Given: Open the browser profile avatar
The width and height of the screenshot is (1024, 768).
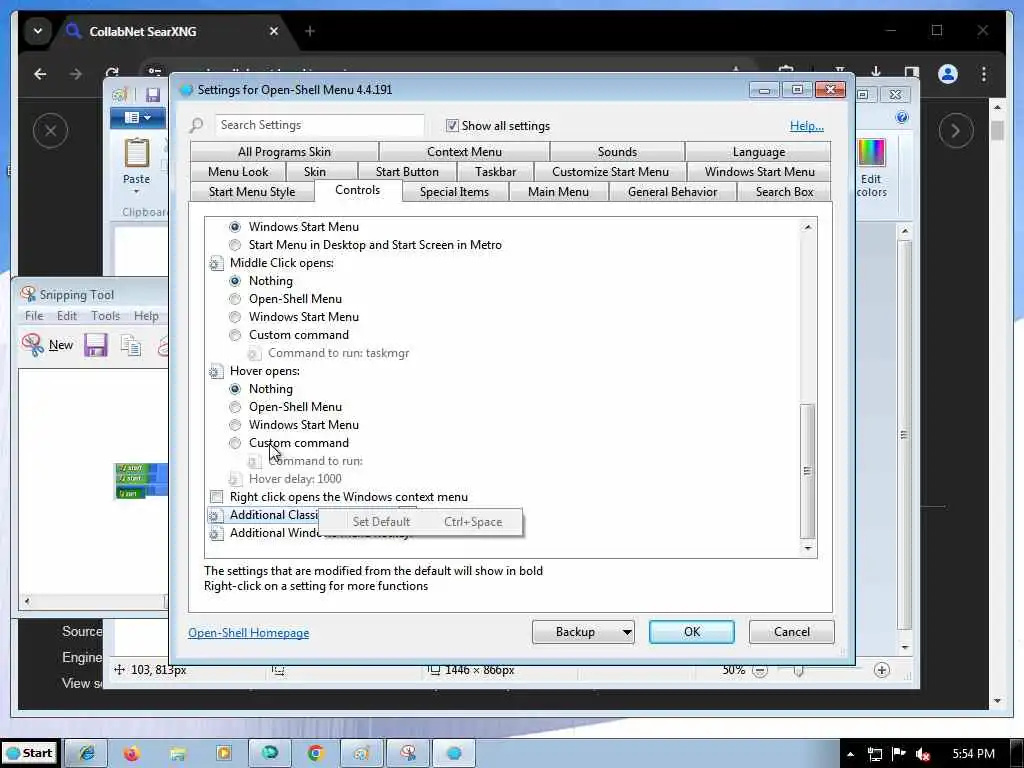Looking at the screenshot, I should (x=948, y=74).
